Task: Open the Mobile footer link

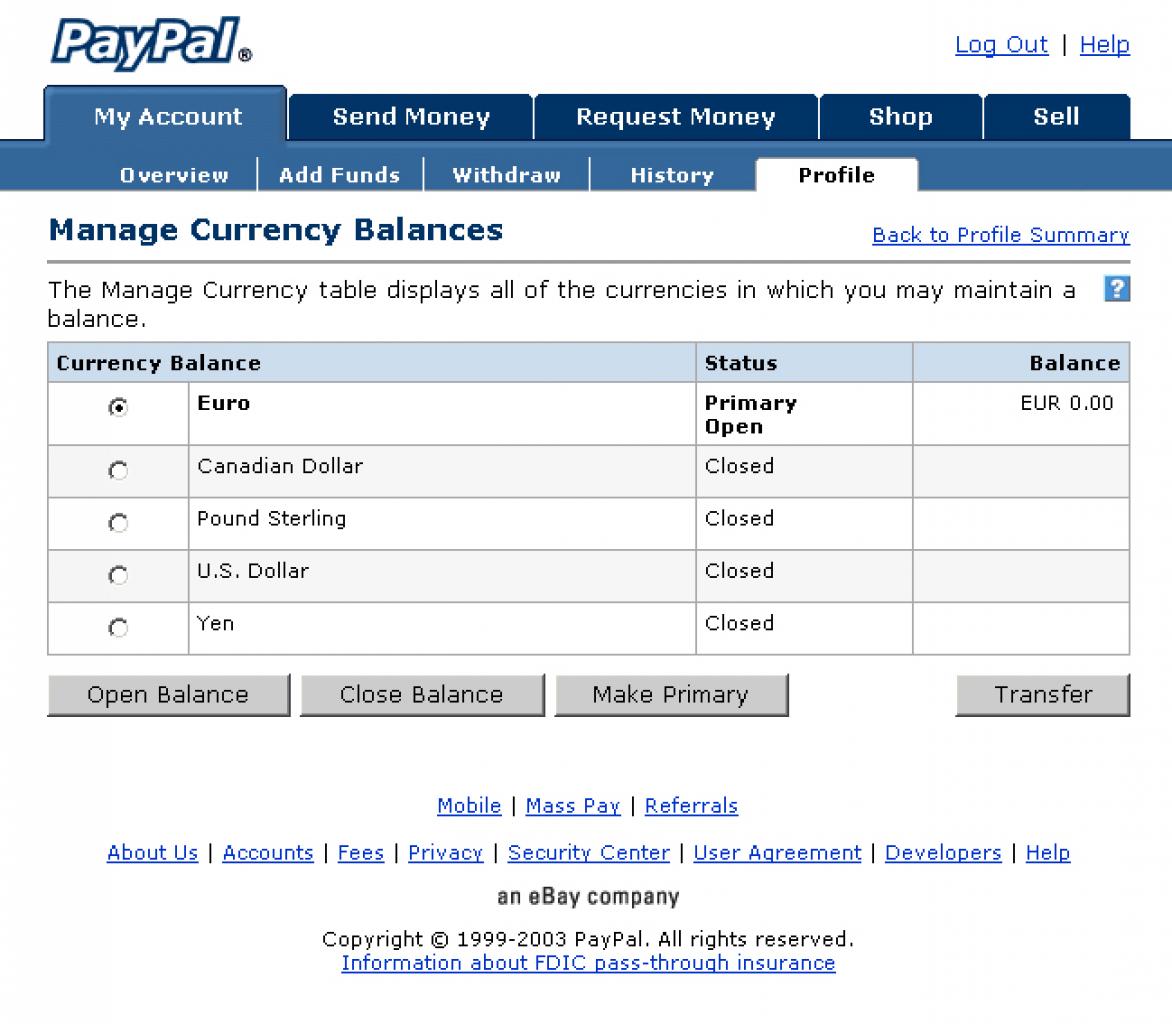Action: click(x=469, y=806)
